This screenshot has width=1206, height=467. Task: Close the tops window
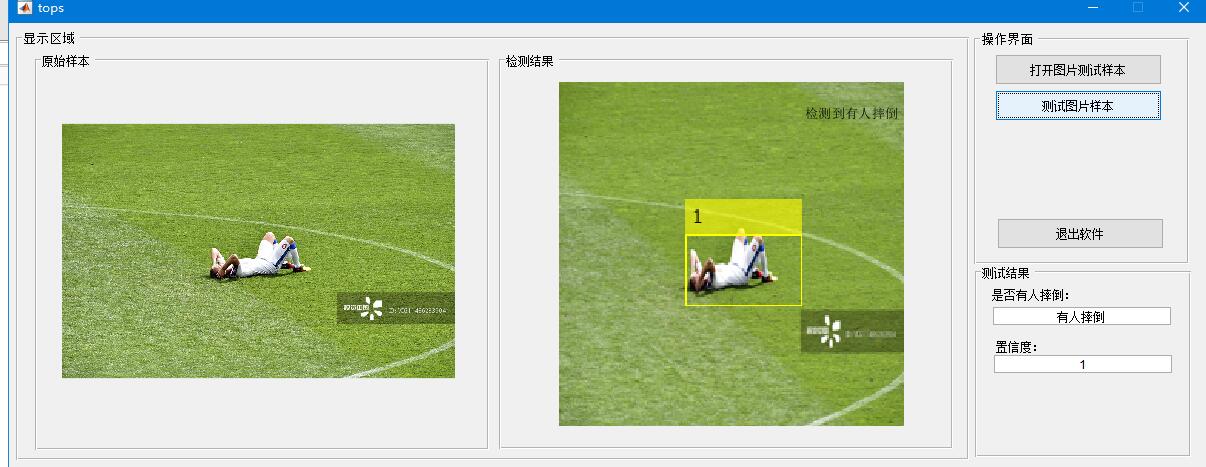coord(1183,7)
